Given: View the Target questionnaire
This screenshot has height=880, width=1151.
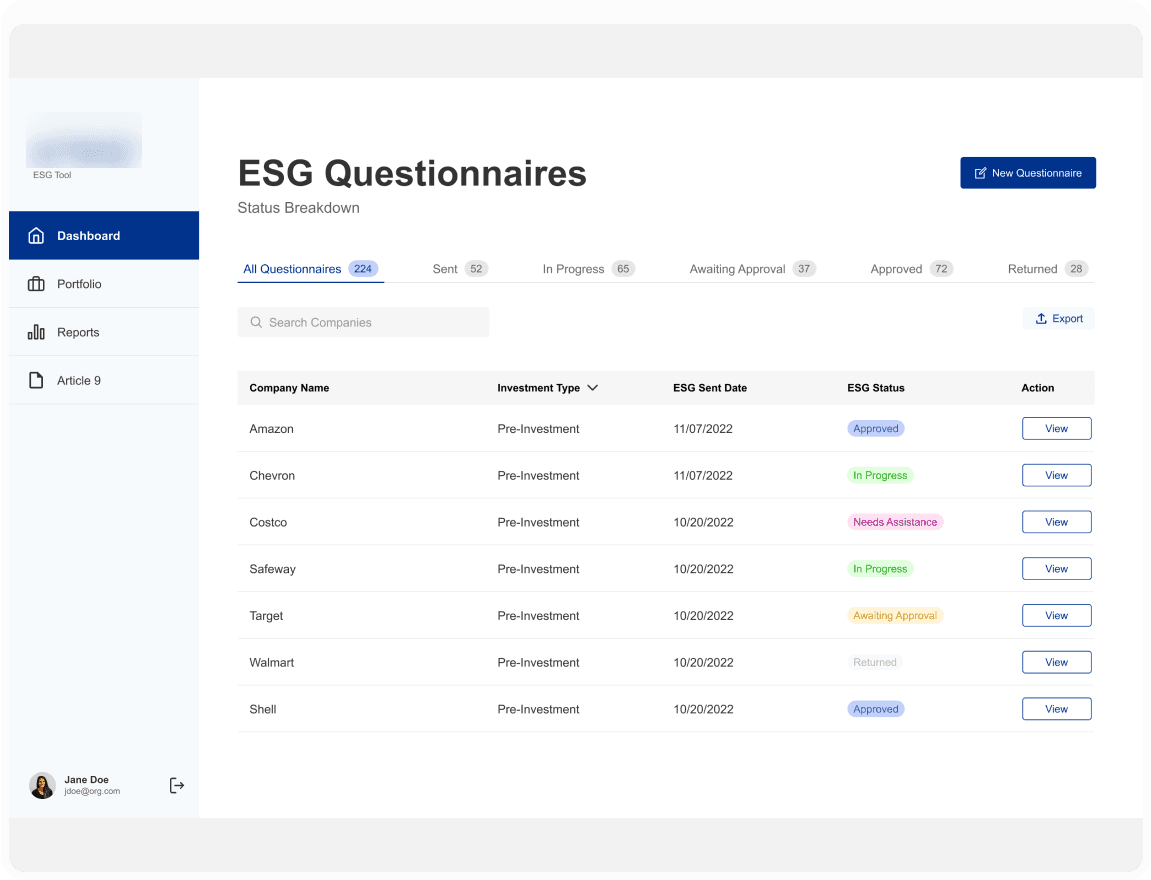Looking at the screenshot, I should (x=1056, y=615).
